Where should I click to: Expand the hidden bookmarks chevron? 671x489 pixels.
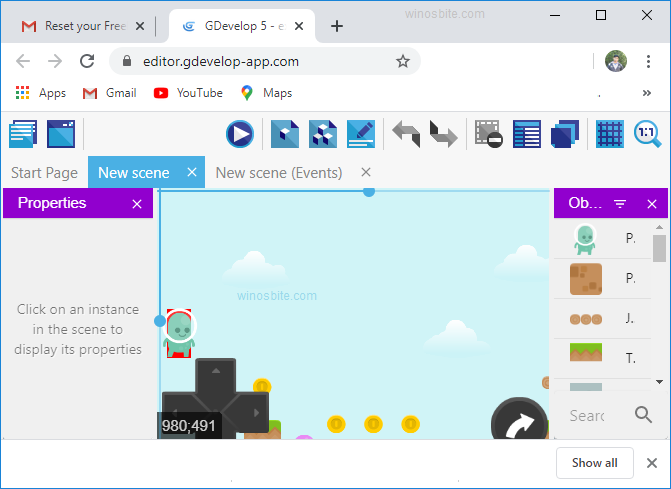pos(647,93)
